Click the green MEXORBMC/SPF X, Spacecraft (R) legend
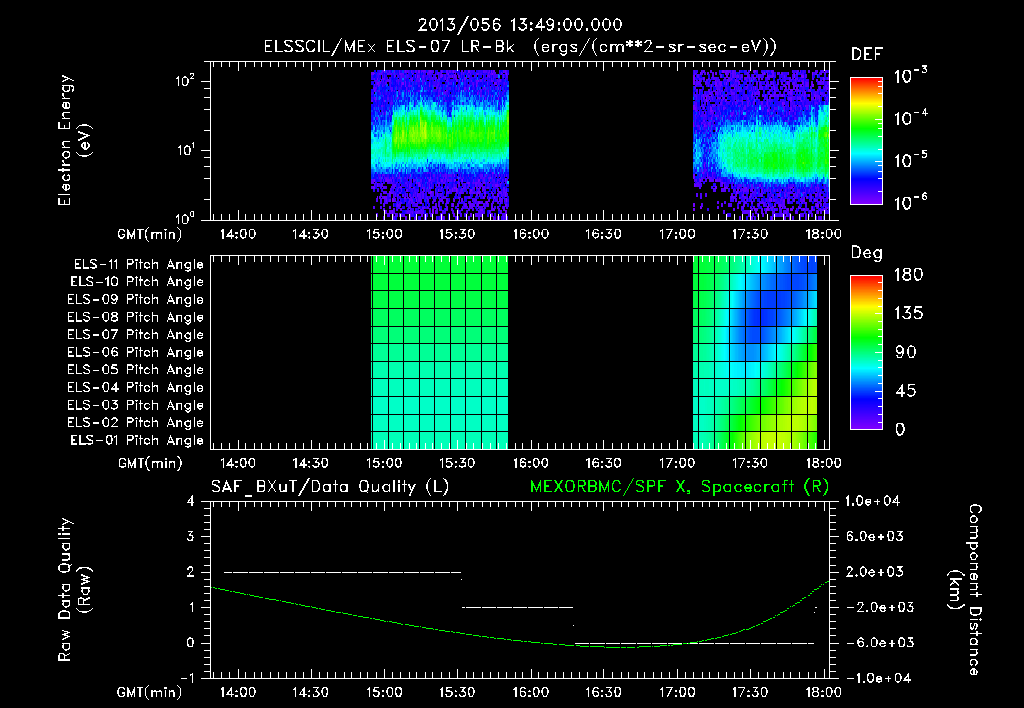The image size is (1024, 708). point(679,487)
